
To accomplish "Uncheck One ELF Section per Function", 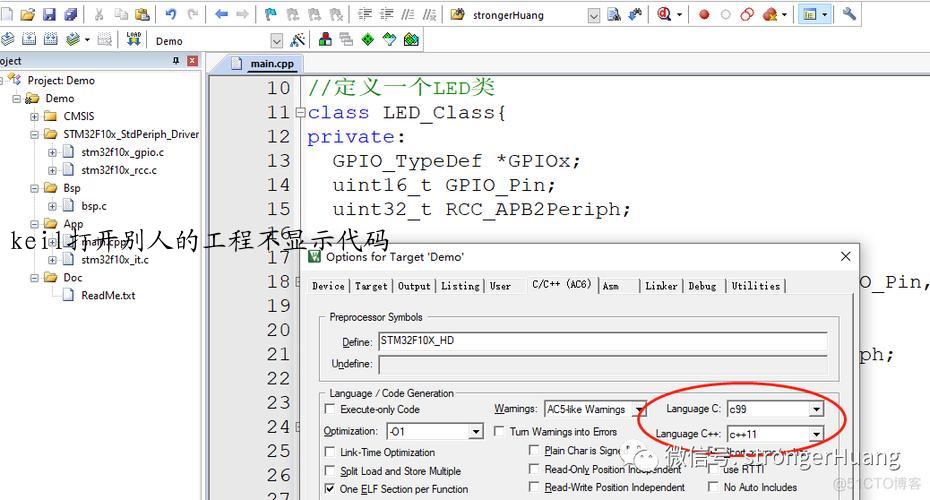I will (330, 489).
